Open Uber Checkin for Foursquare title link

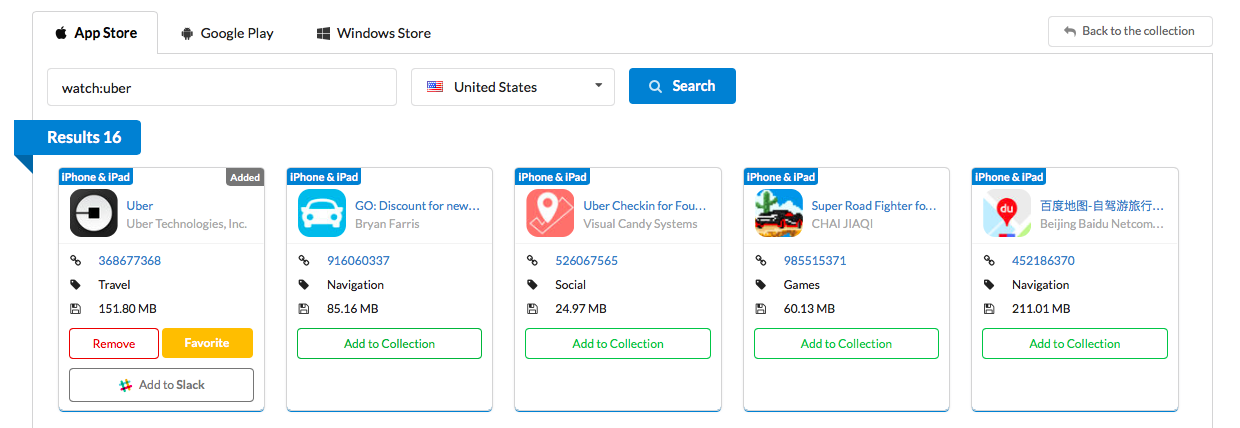click(x=645, y=206)
